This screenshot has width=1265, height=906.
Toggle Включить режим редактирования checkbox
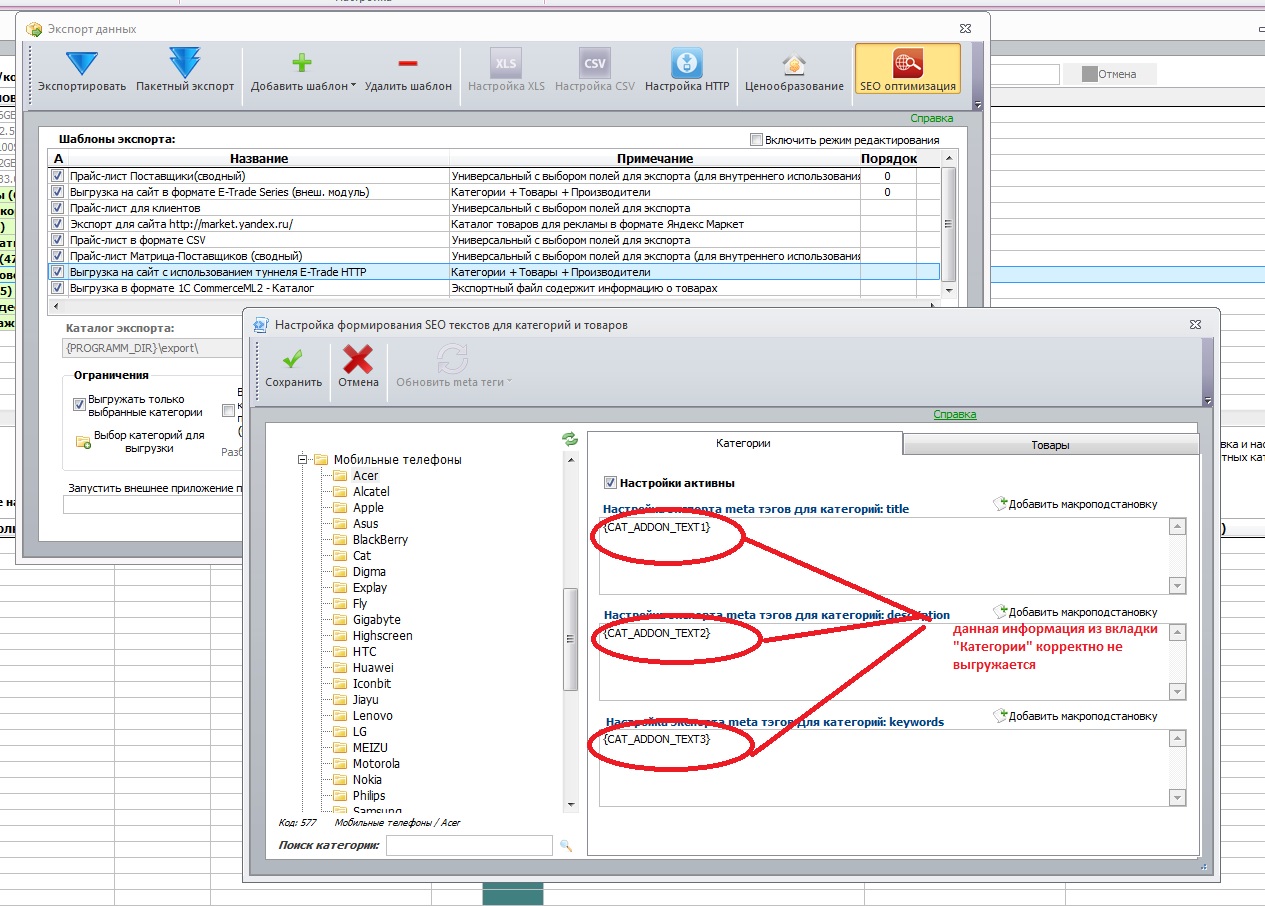pos(756,140)
